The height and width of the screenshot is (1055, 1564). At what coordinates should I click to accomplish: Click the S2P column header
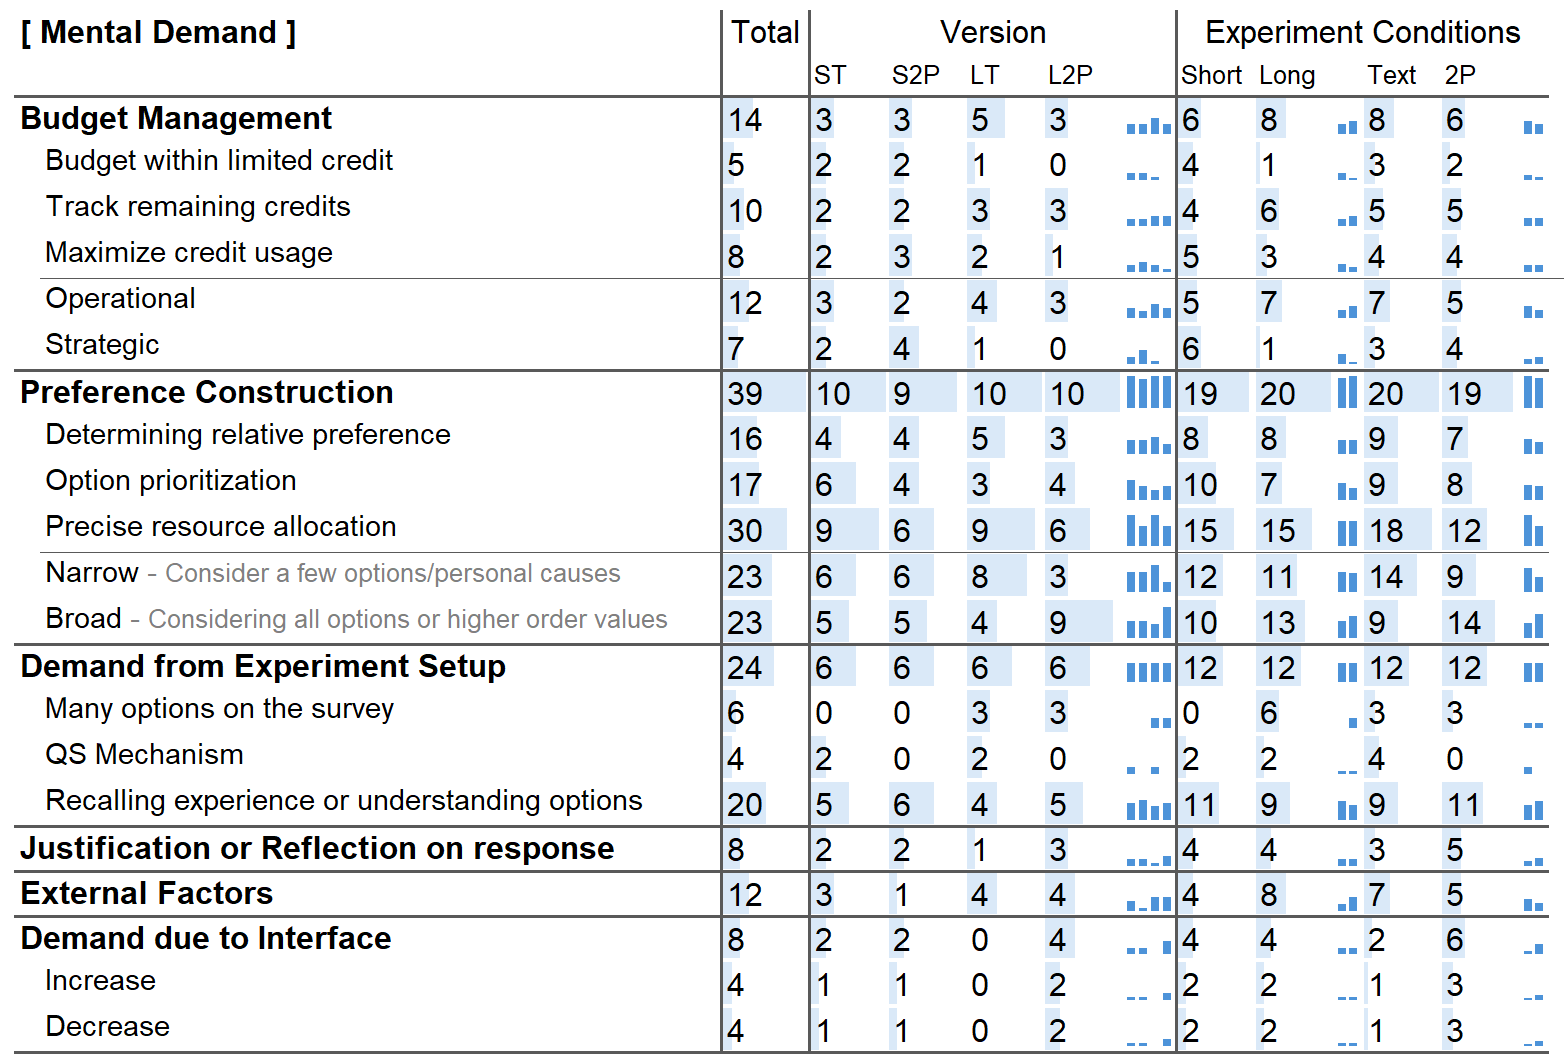(x=915, y=75)
